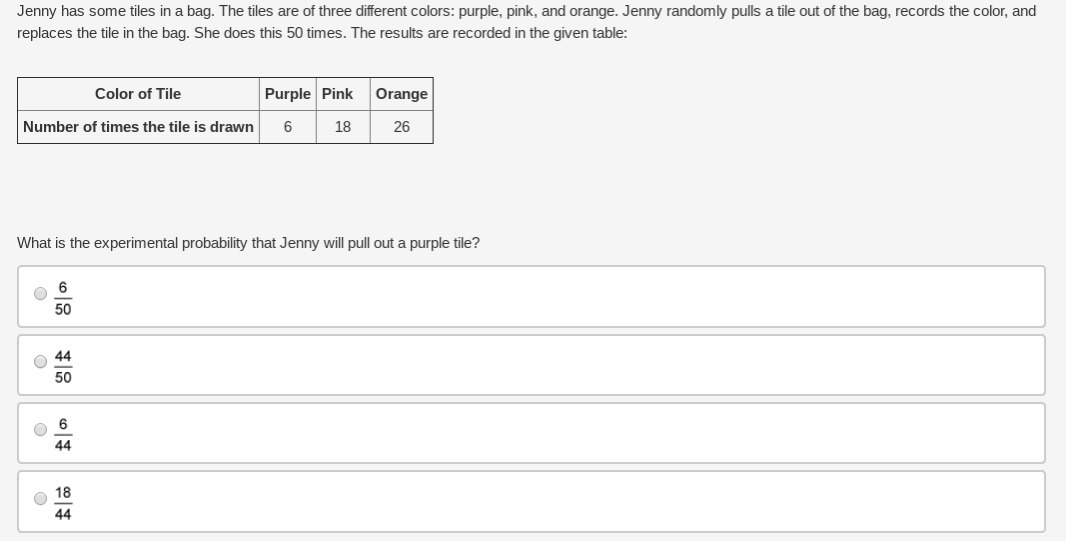
Task: Click the table cell showing 6
Action: [x=288, y=127]
